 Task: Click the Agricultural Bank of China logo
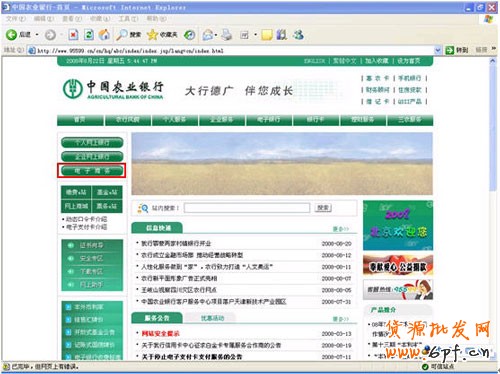[x=114, y=89]
